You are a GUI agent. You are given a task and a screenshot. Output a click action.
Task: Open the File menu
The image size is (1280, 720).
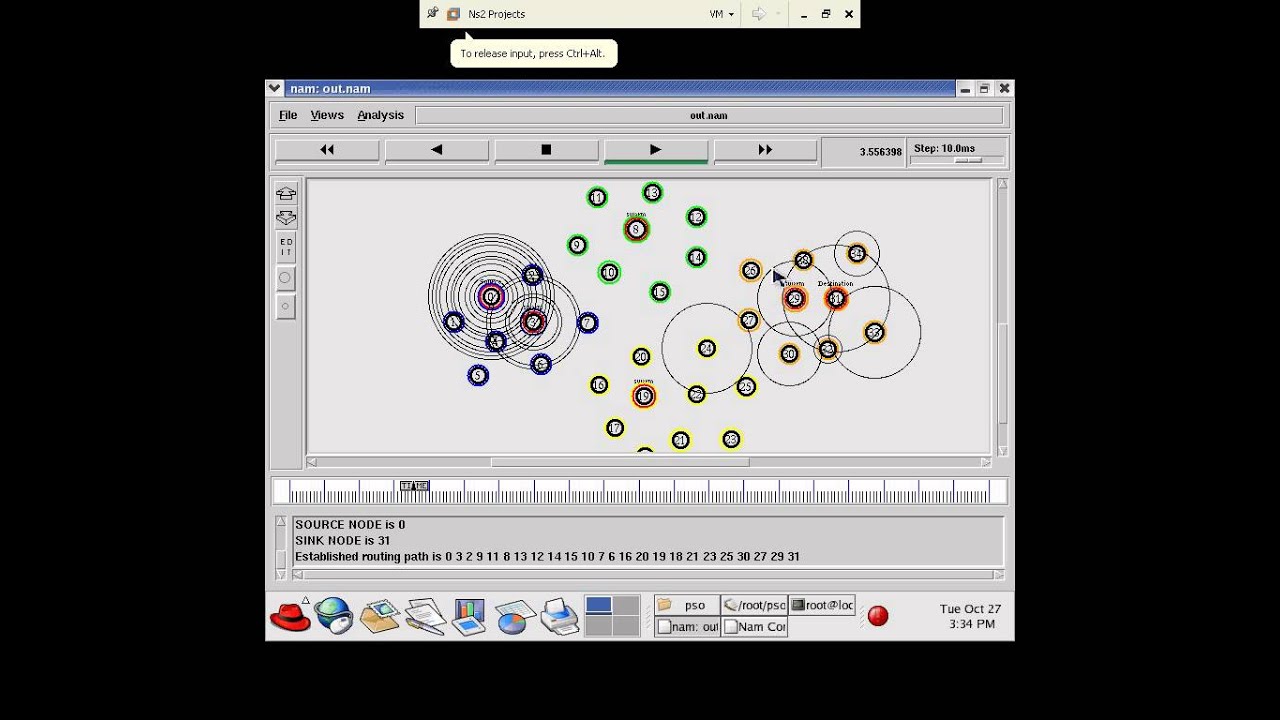pos(288,115)
